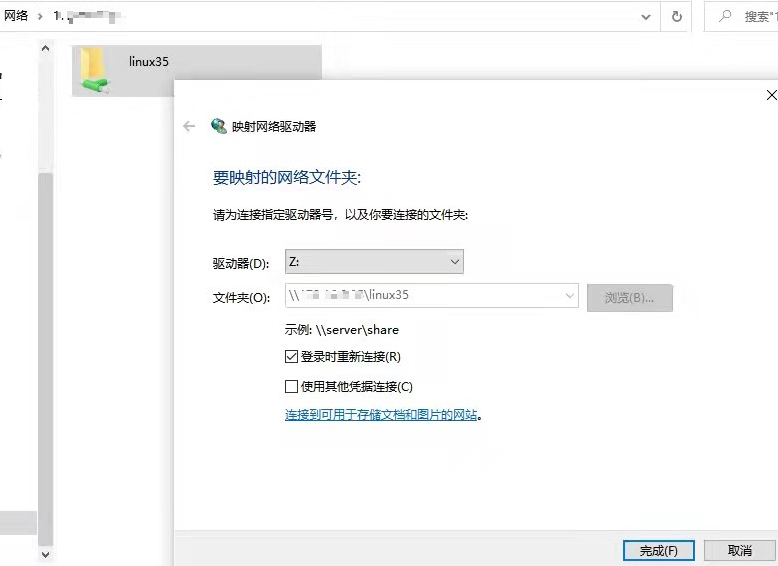Viewport: 778px width, 566px height.
Task: Click the scroll up arrow in left pane
Action: click(x=45, y=48)
